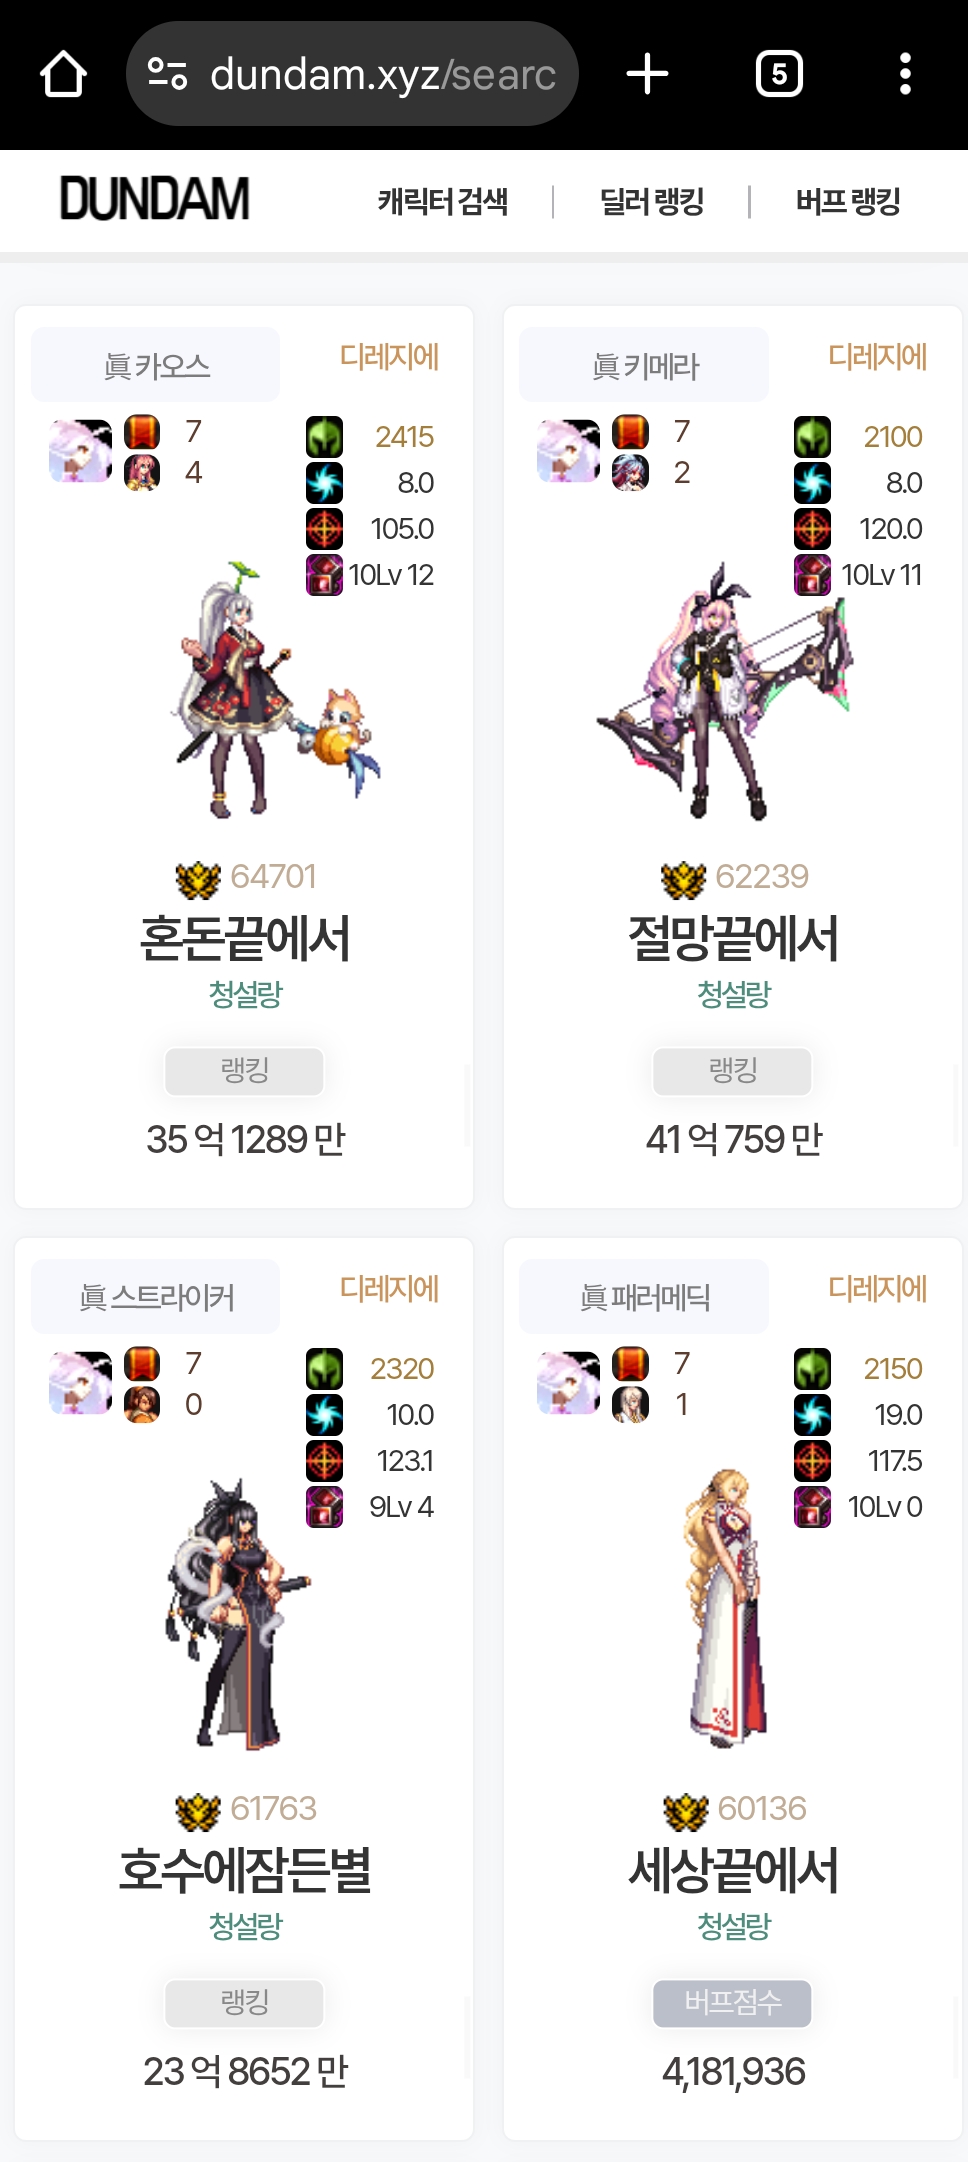
Task: Tap the gold crest icon next to 64701
Action: click(x=198, y=879)
